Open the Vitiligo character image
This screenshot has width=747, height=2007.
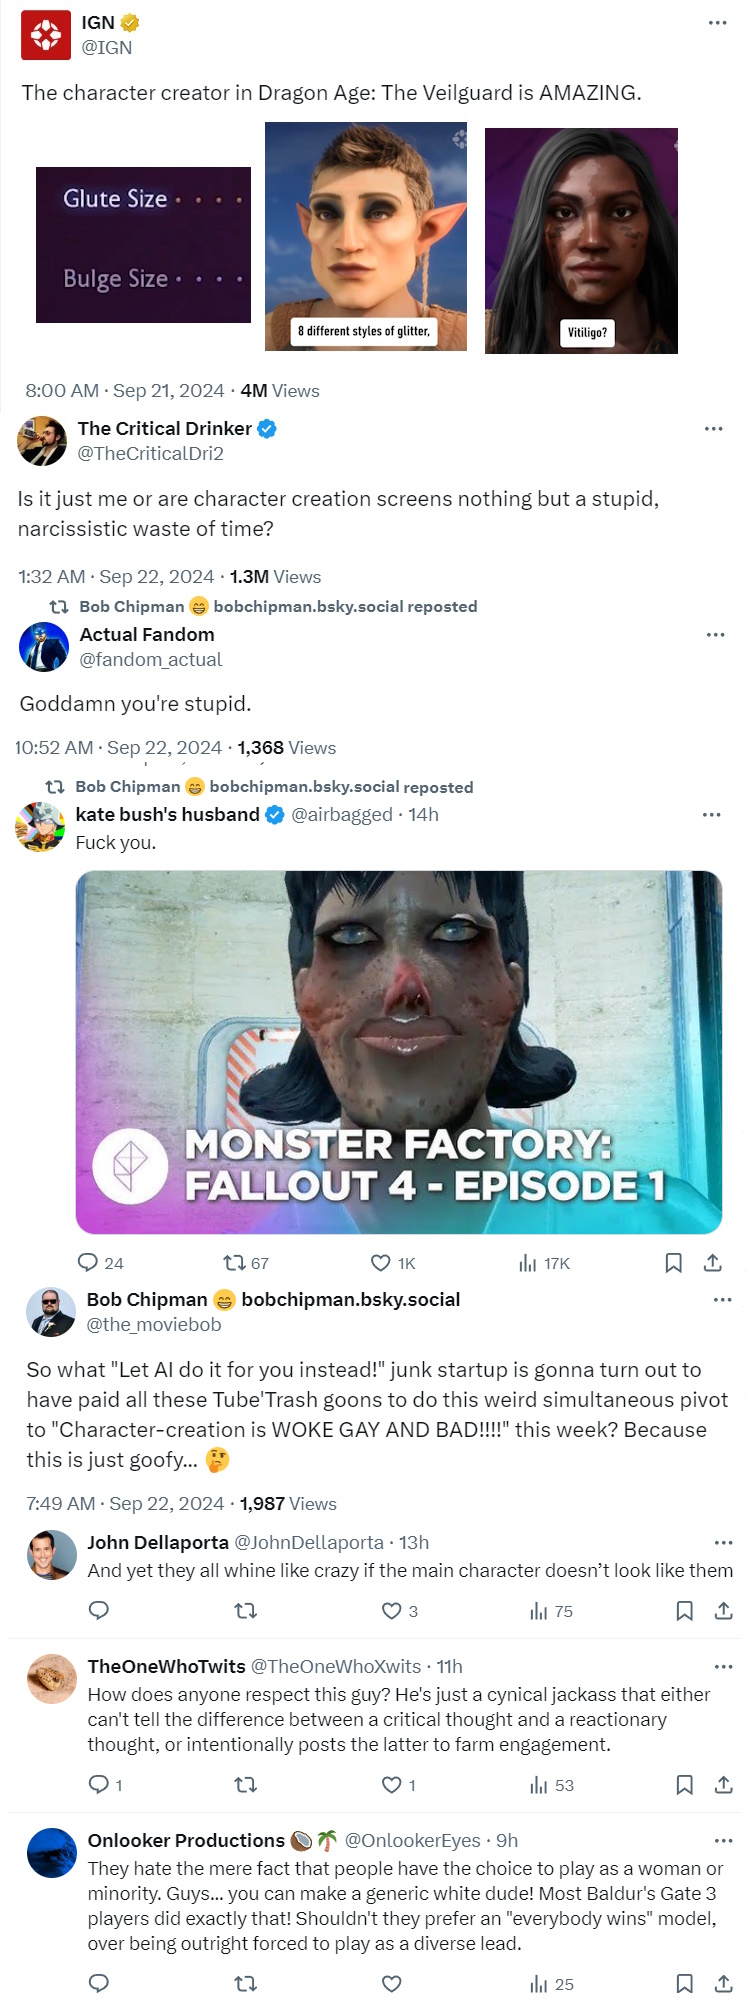[581, 240]
